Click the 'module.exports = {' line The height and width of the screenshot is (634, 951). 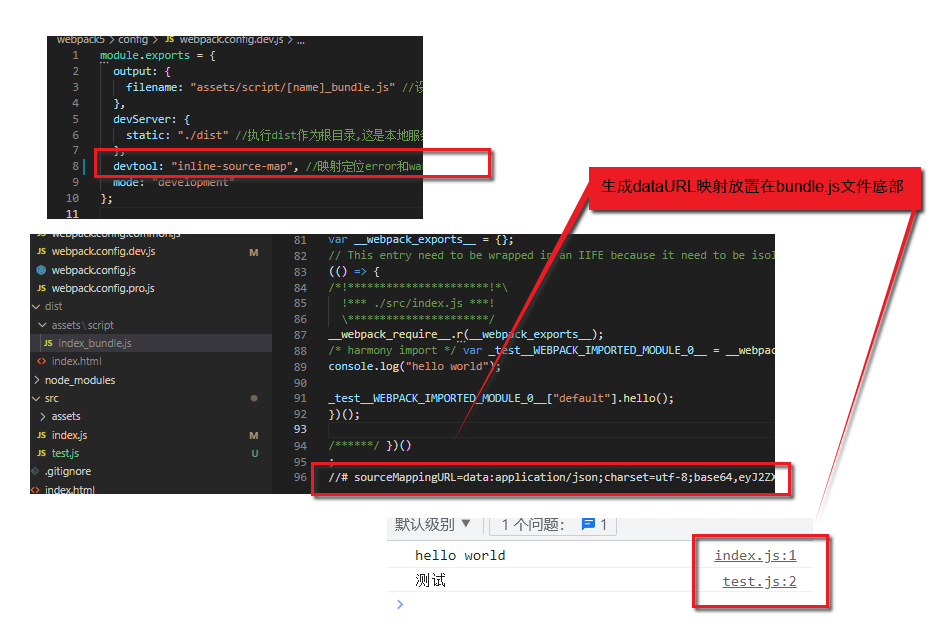(x=158, y=55)
